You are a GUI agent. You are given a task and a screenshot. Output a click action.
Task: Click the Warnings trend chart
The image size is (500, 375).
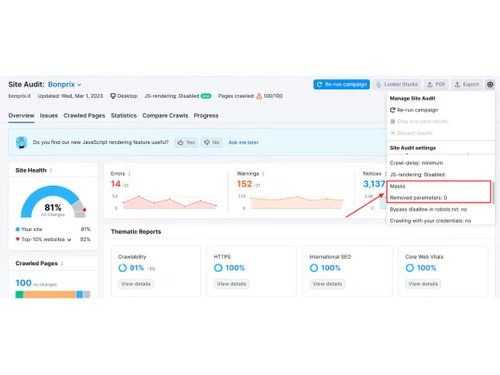(x=297, y=203)
